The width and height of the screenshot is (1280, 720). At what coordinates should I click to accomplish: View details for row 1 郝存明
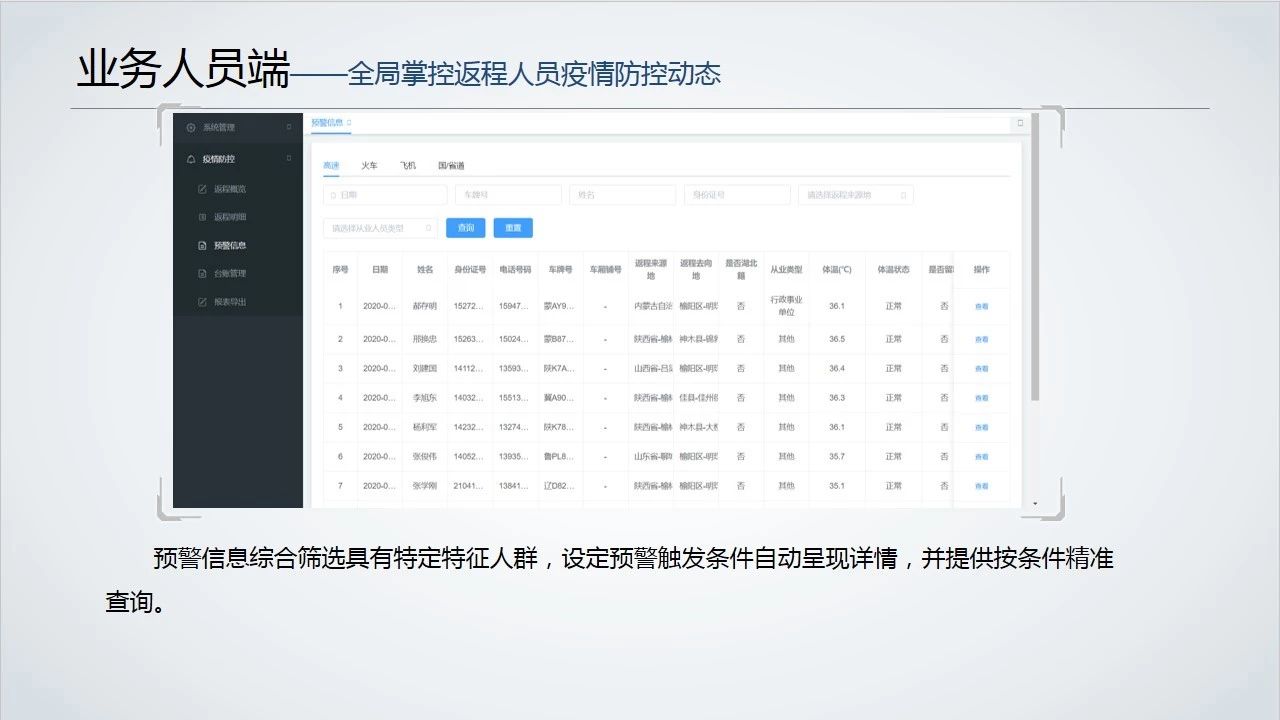pos(981,307)
